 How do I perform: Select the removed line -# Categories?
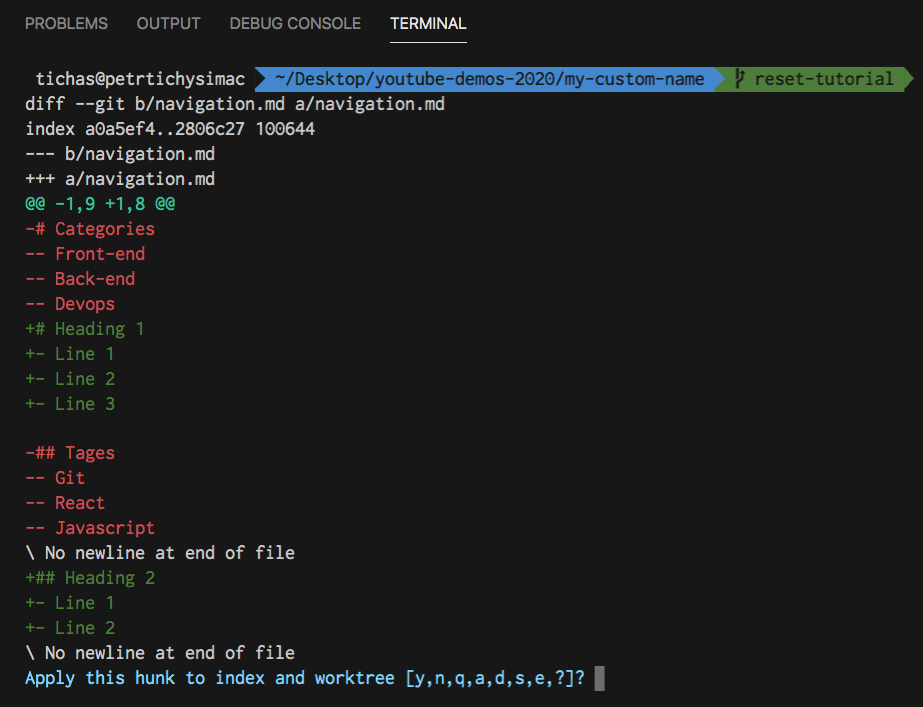[x=90, y=228]
